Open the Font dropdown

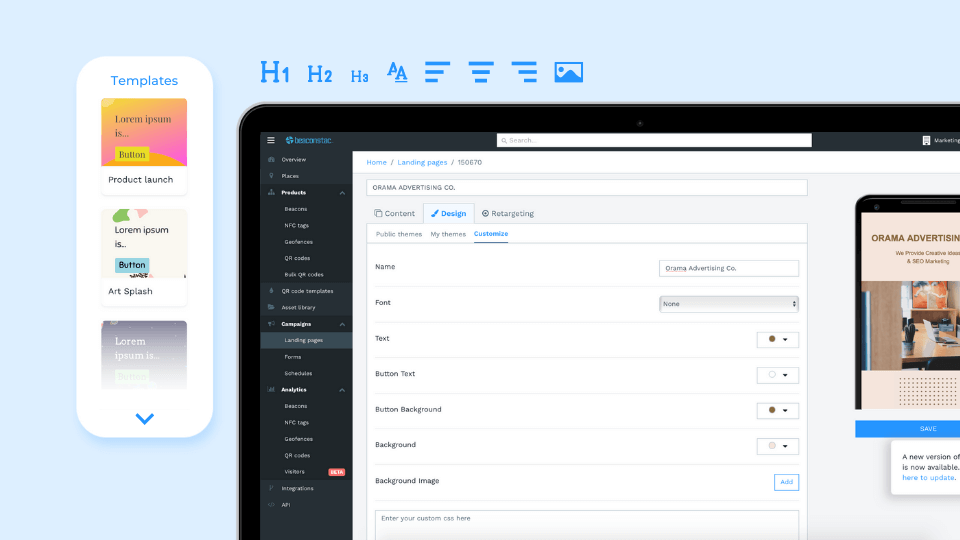tap(728, 303)
